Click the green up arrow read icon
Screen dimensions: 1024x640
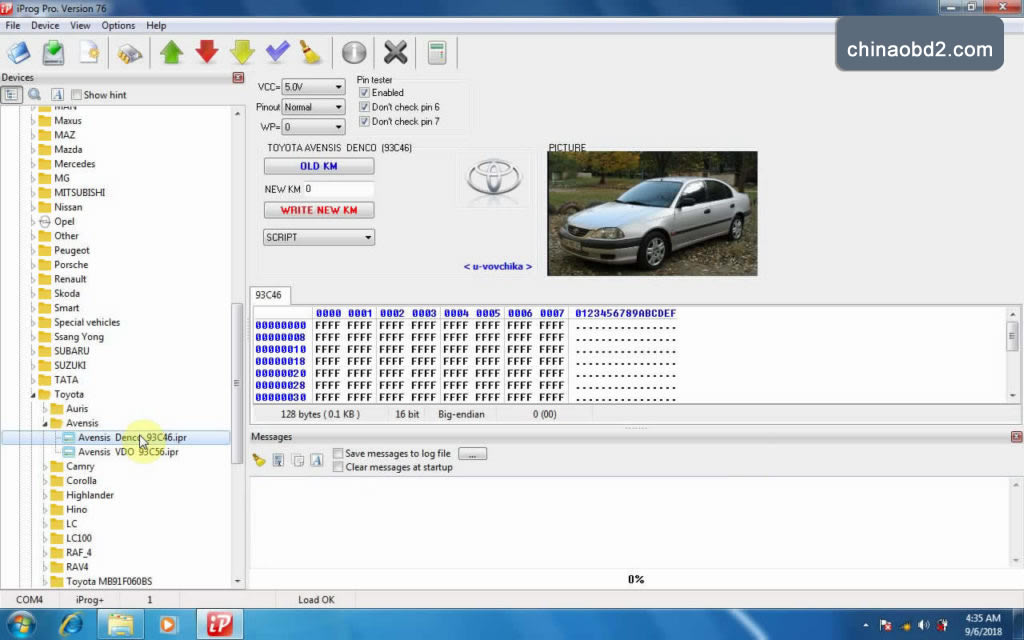171,52
